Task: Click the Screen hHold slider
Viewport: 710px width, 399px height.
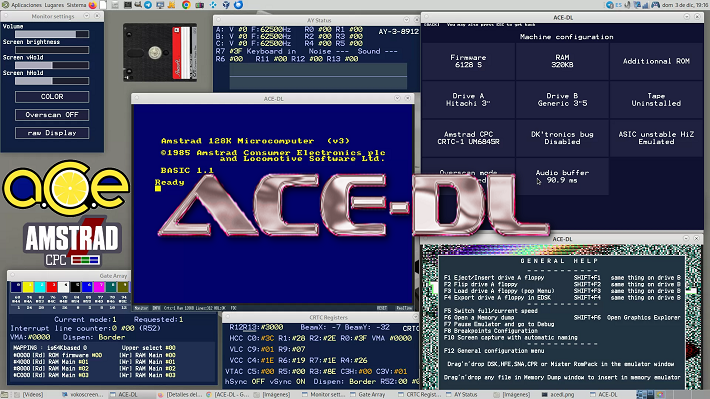Action: (52, 81)
